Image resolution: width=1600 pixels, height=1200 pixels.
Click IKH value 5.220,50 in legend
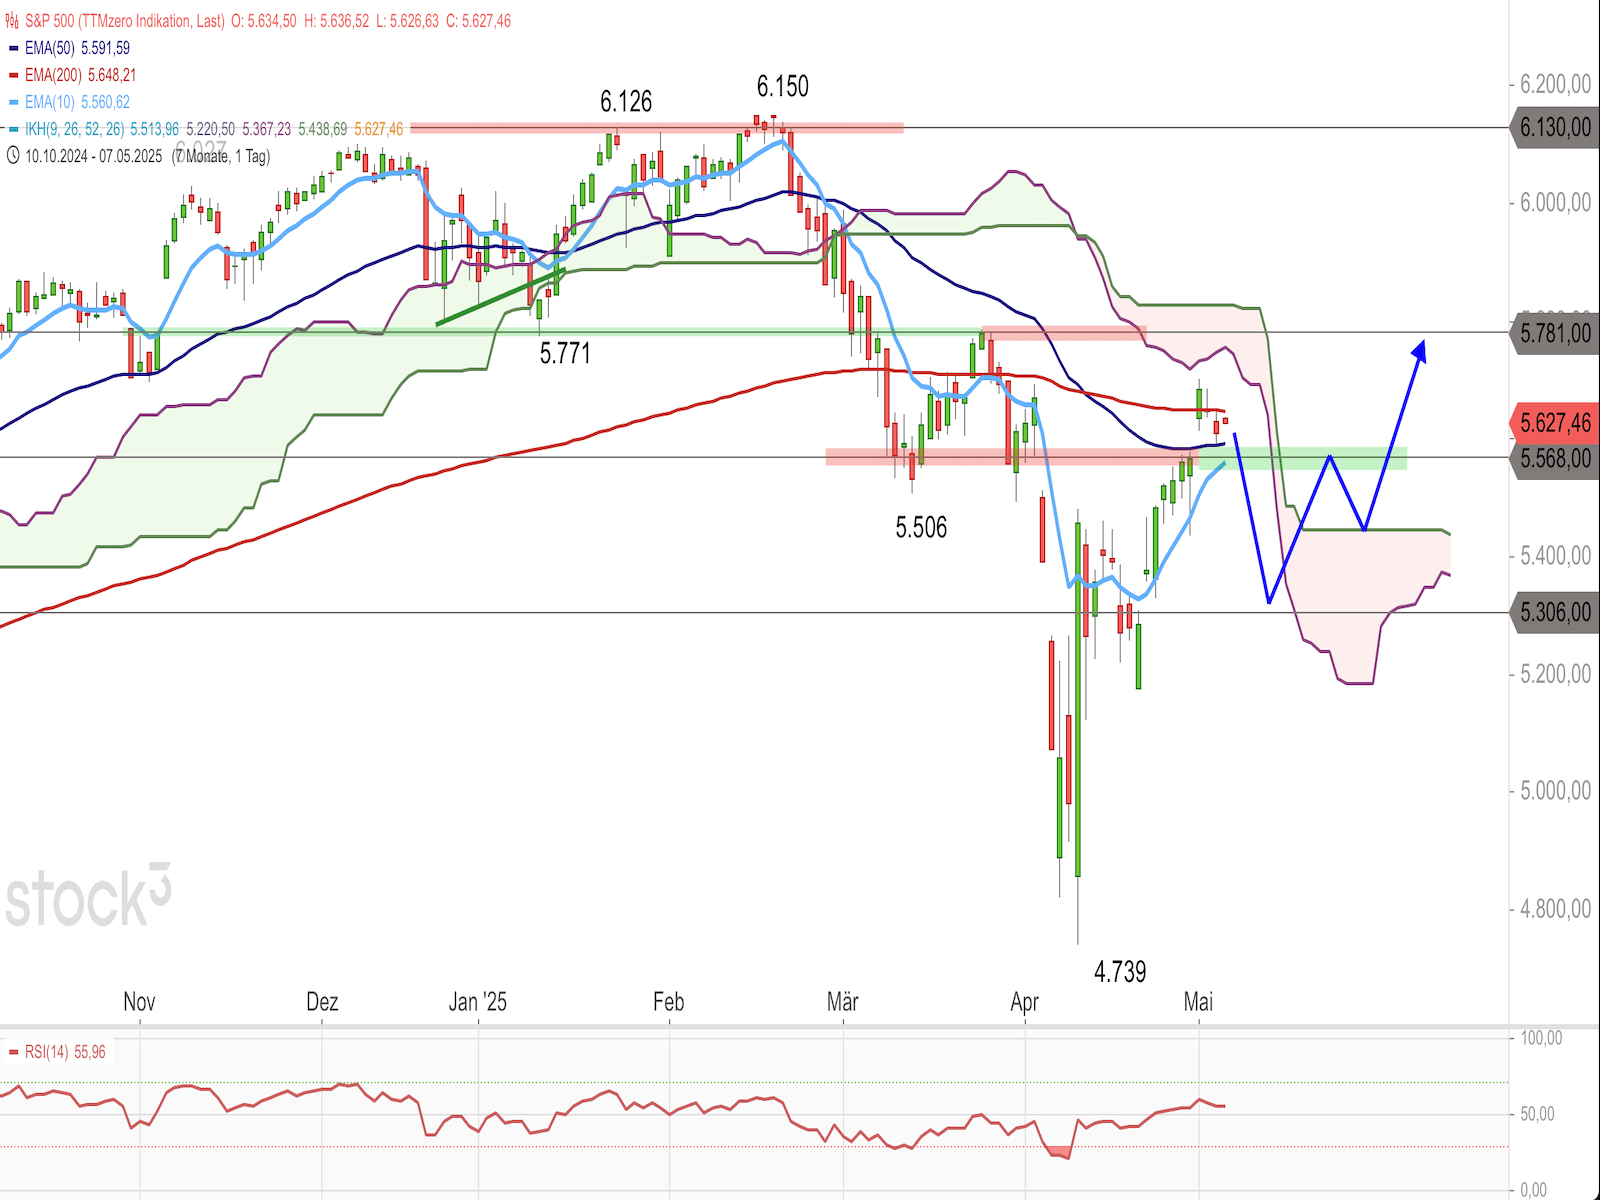point(211,129)
